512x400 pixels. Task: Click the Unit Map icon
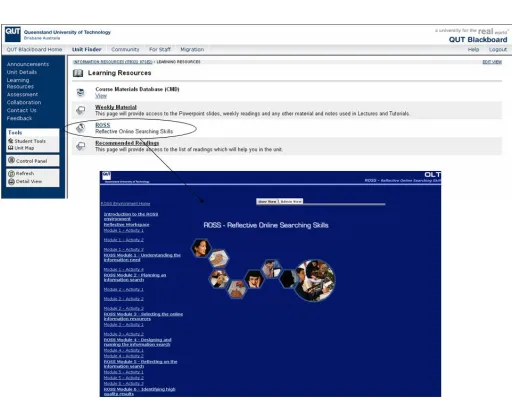11,148
